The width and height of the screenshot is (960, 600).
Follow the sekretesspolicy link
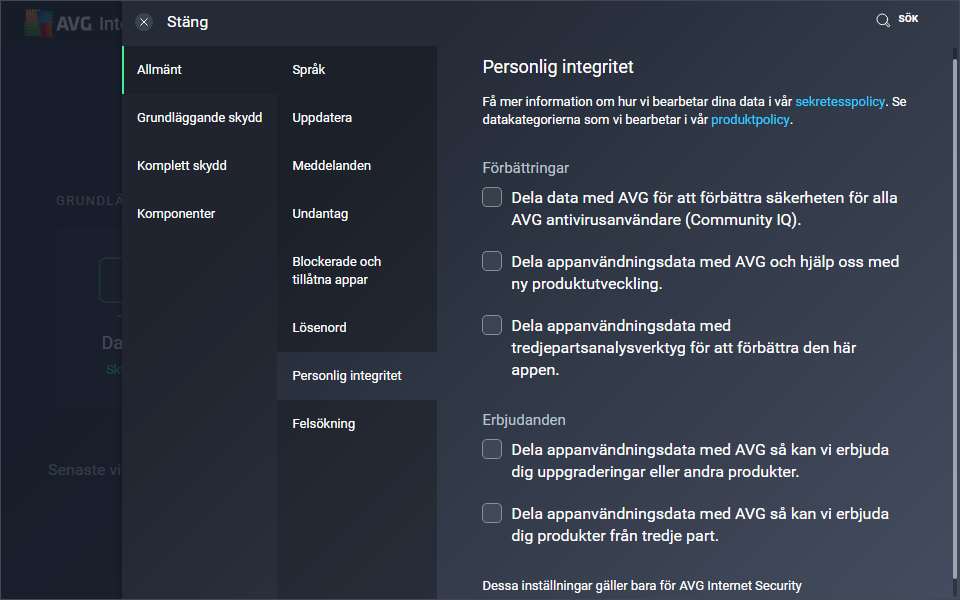click(840, 102)
